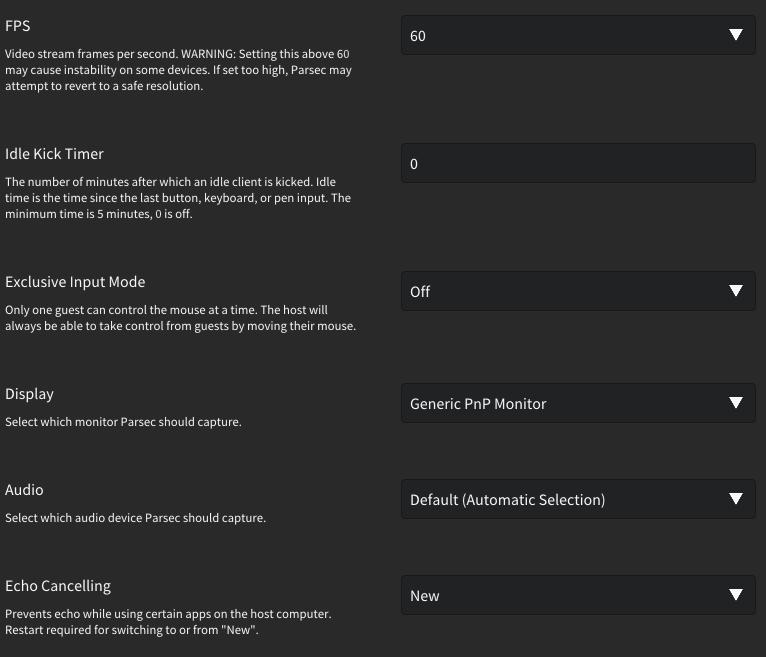This screenshot has height=657, width=766.
Task: Click the arrow icon on Exclusive Input Mode
Action: [x=736, y=291]
